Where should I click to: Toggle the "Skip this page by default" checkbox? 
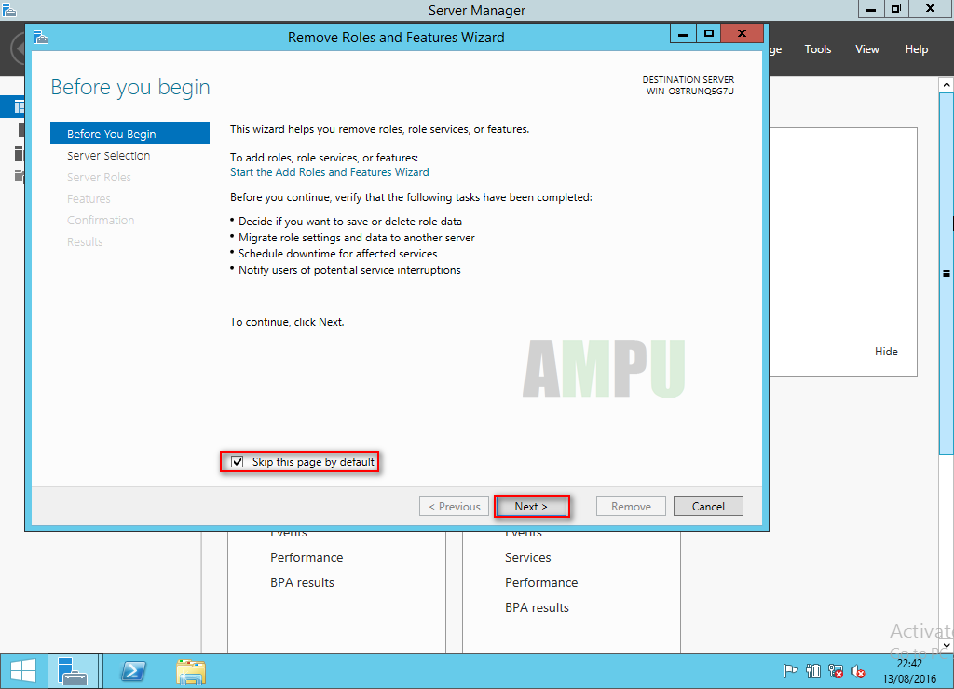pyautogui.click(x=235, y=461)
